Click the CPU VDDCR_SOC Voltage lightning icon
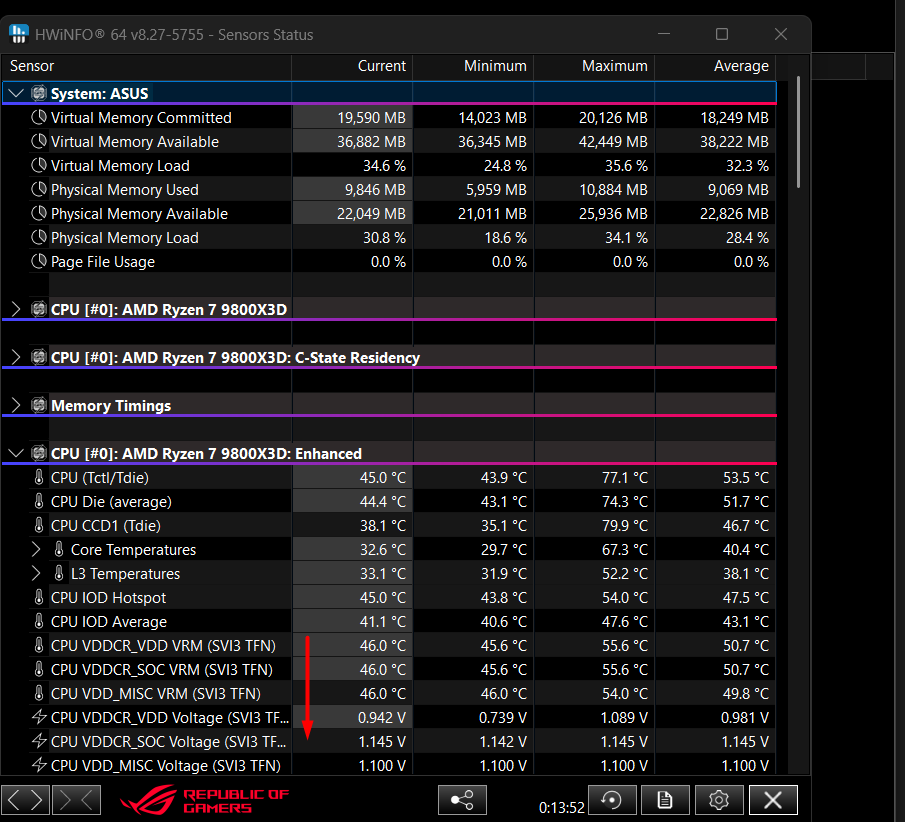The width and height of the screenshot is (905, 822). pos(39,741)
